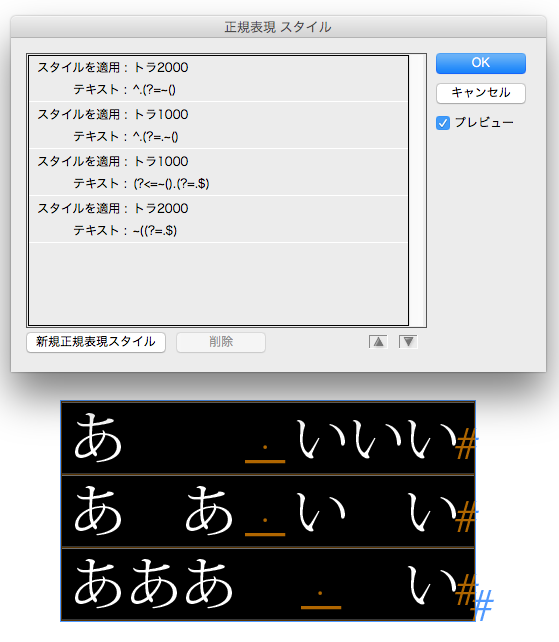Click empty area of the style list
The height and width of the screenshot is (642, 559).
pos(218,284)
